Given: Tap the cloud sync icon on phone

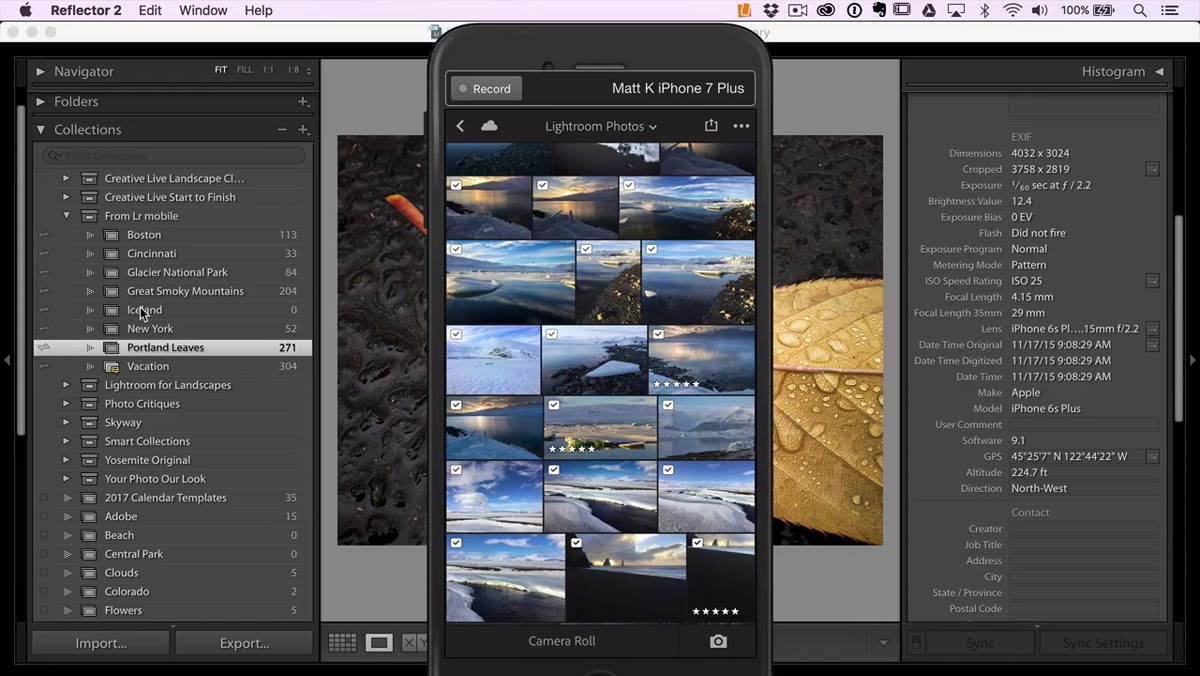Looking at the screenshot, I should 489,126.
